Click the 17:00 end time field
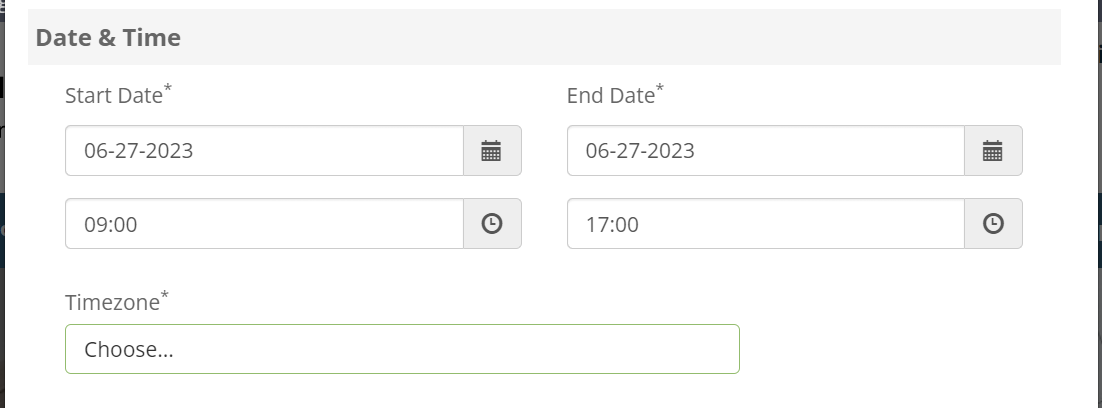 pyautogui.click(x=765, y=224)
